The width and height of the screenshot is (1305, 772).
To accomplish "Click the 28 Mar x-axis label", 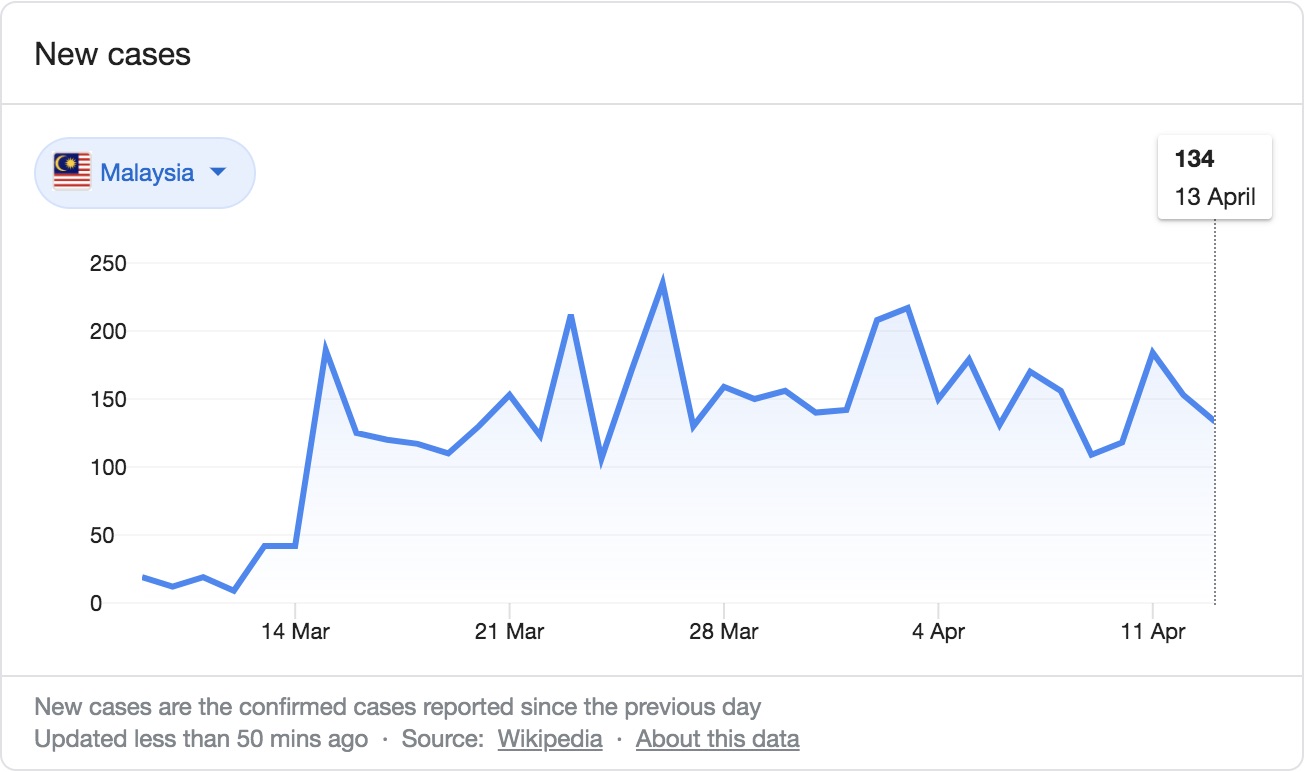I will [723, 631].
